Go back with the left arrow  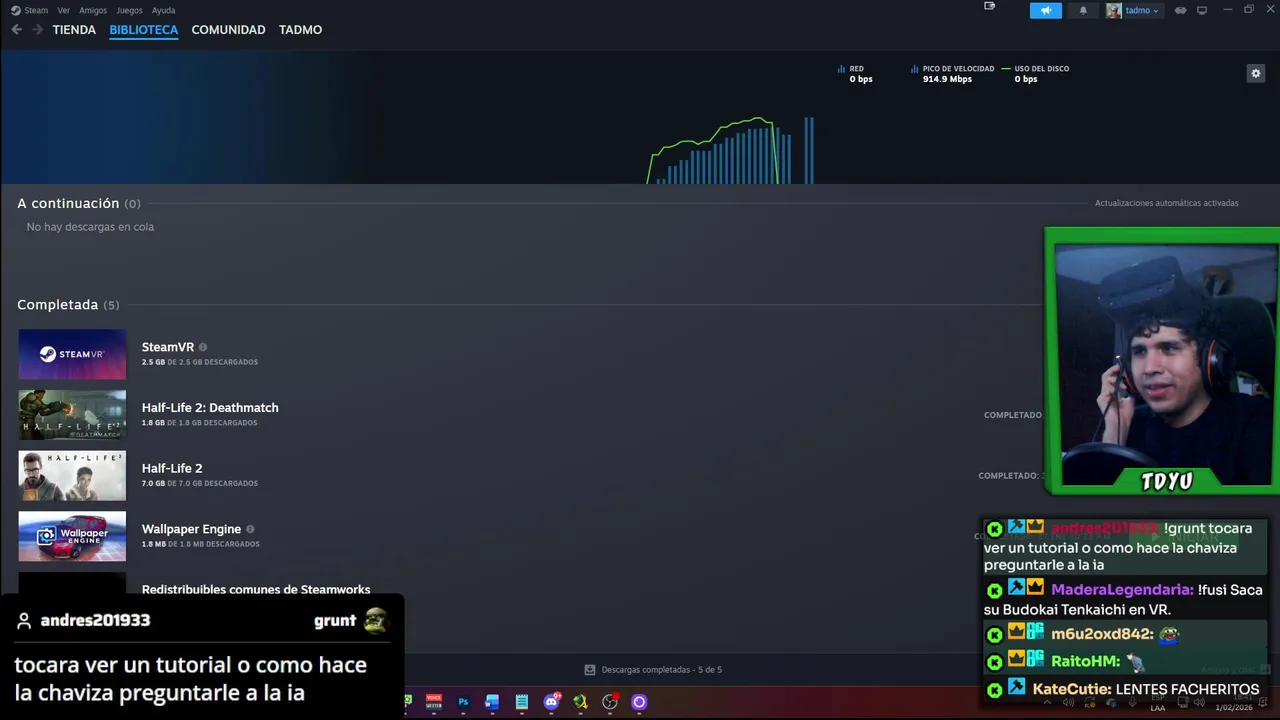point(17,30)
